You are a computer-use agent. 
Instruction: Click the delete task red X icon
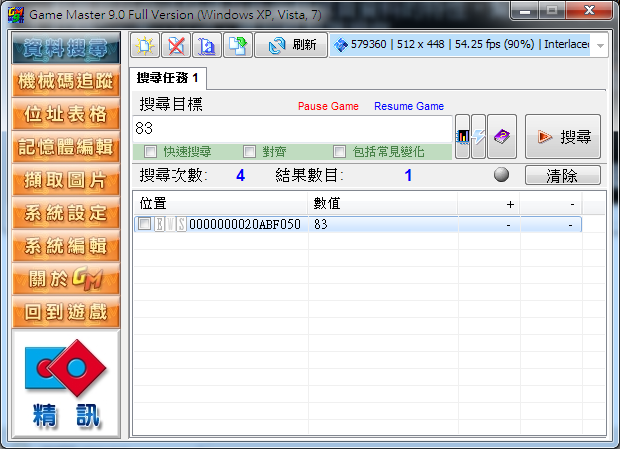tap(176, 45)
